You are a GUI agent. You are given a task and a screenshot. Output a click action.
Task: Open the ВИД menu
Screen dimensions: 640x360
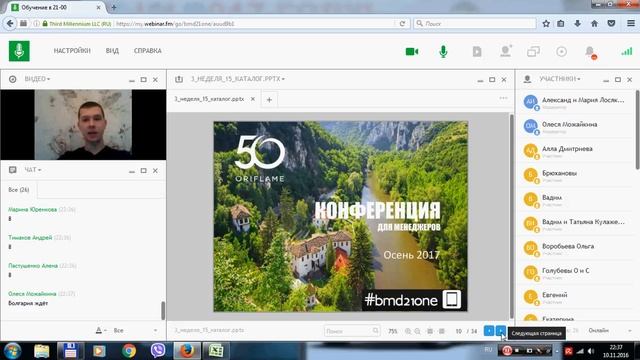(x=112, y=51)
